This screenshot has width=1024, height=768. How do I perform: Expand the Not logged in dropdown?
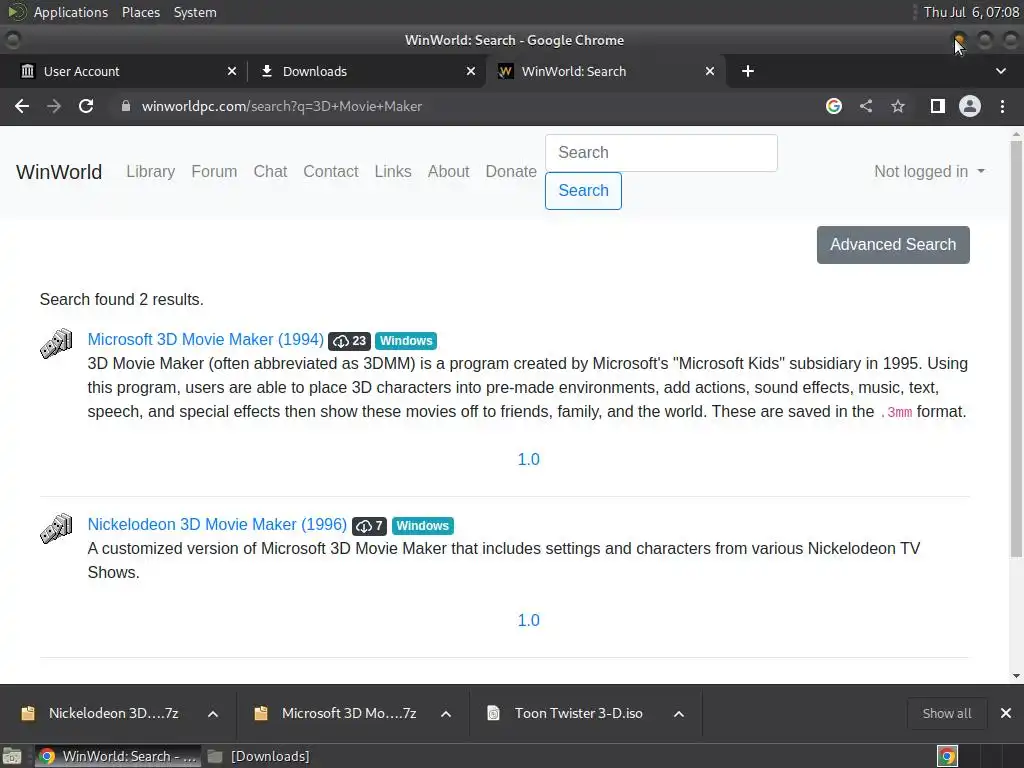929,172
